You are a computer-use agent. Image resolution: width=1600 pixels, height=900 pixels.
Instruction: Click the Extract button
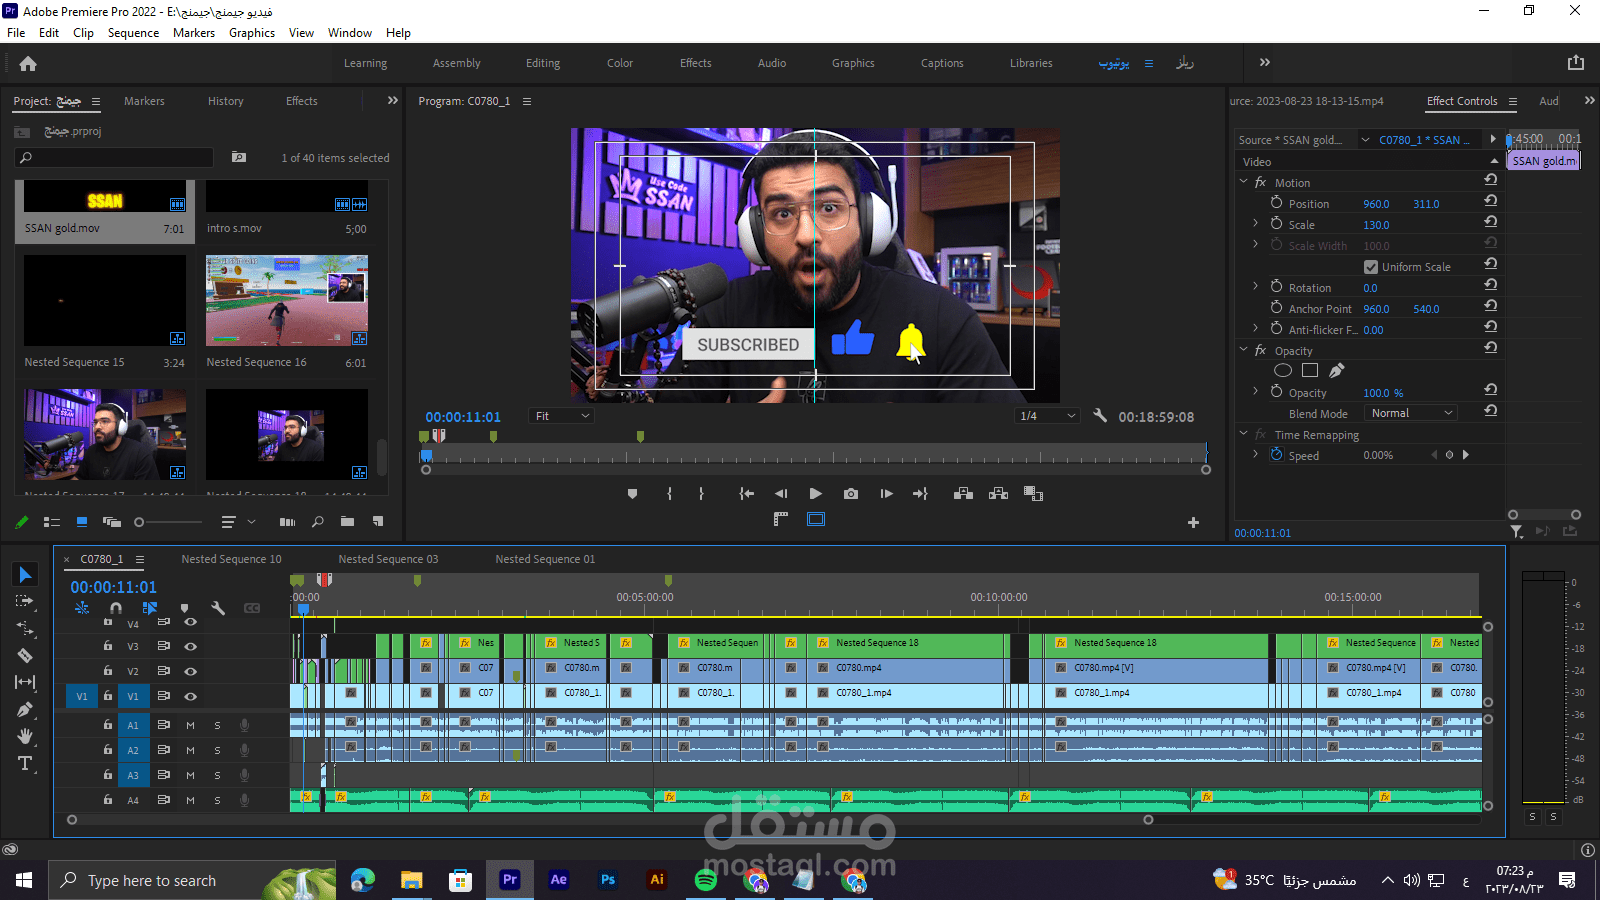pos(998,493)
